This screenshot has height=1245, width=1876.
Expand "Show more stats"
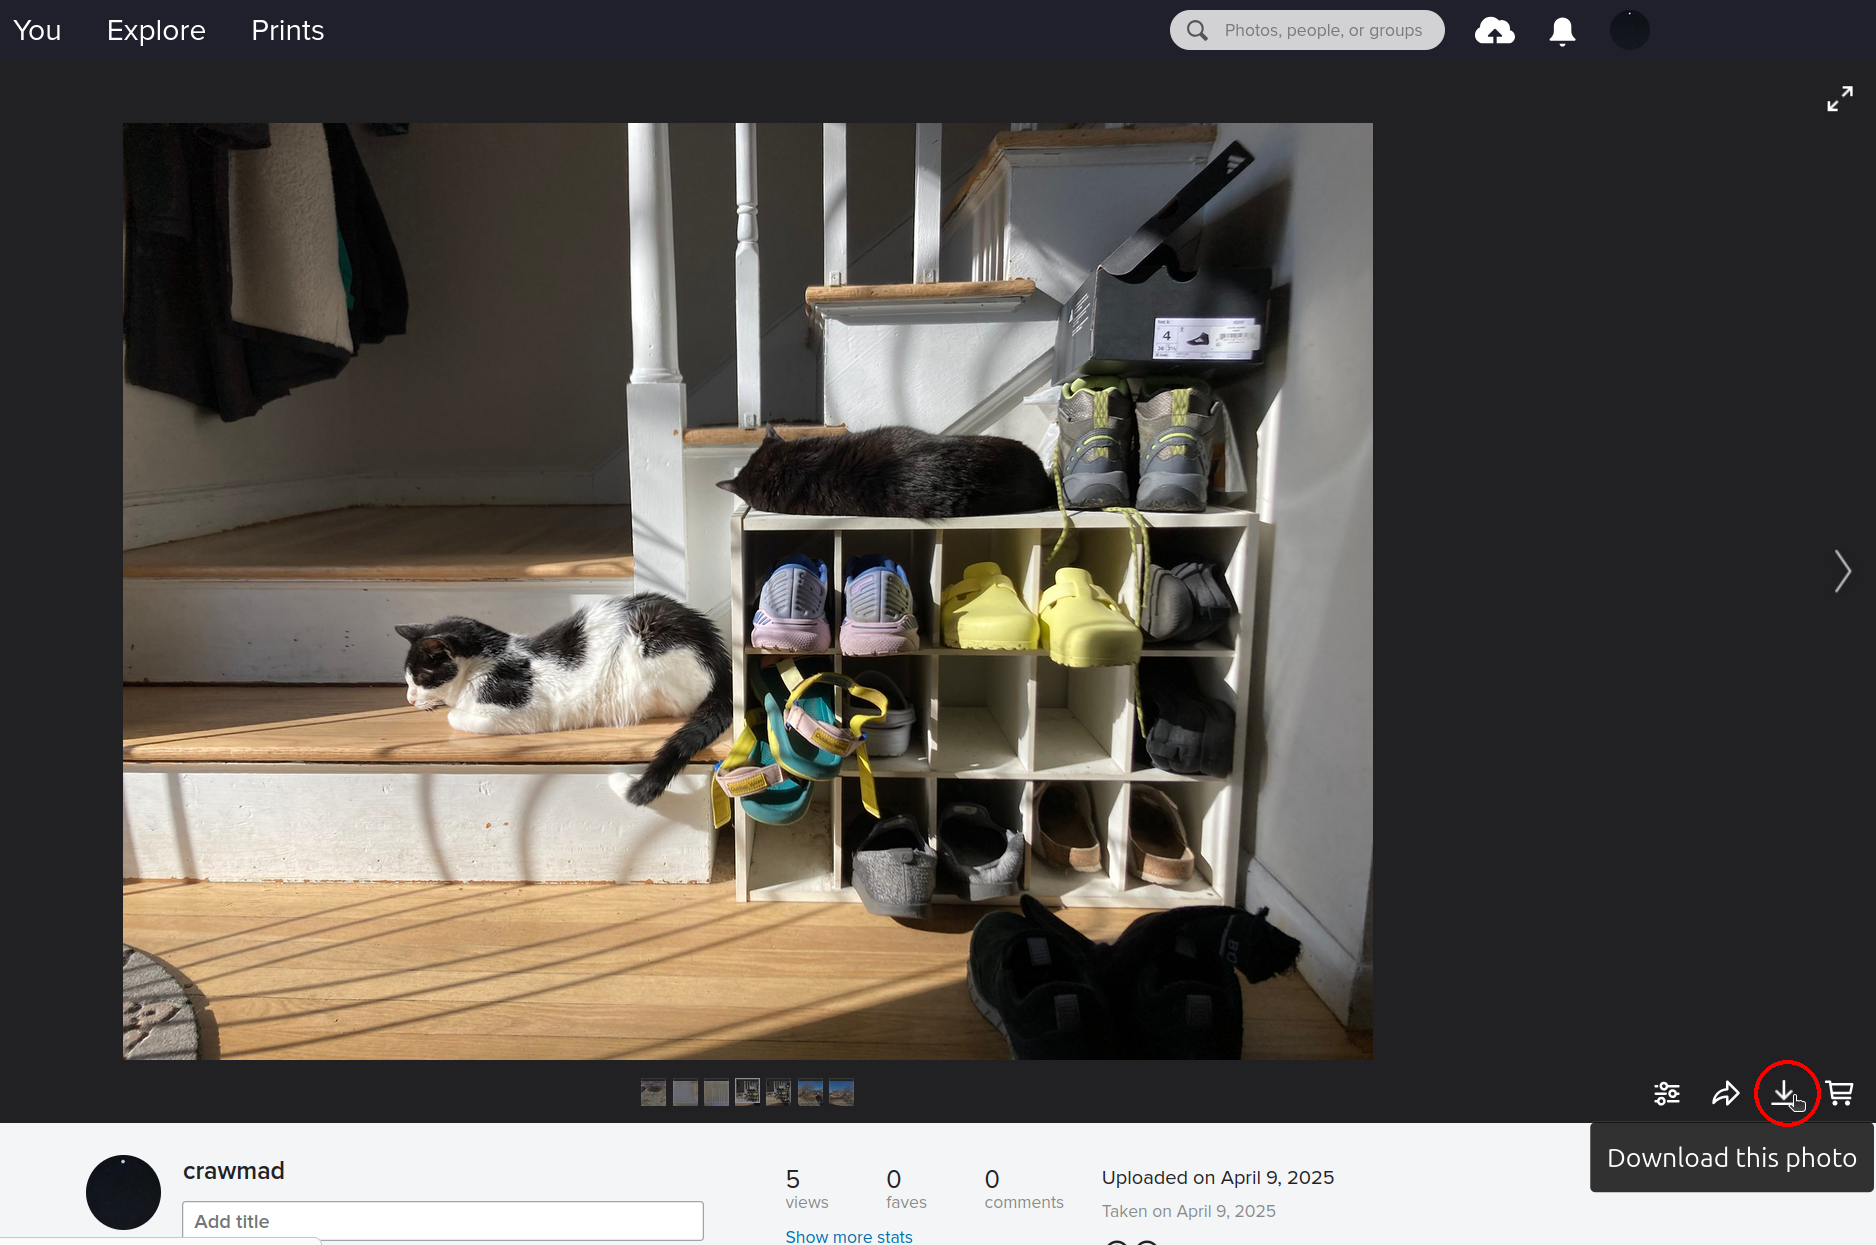click(848, 1237)
